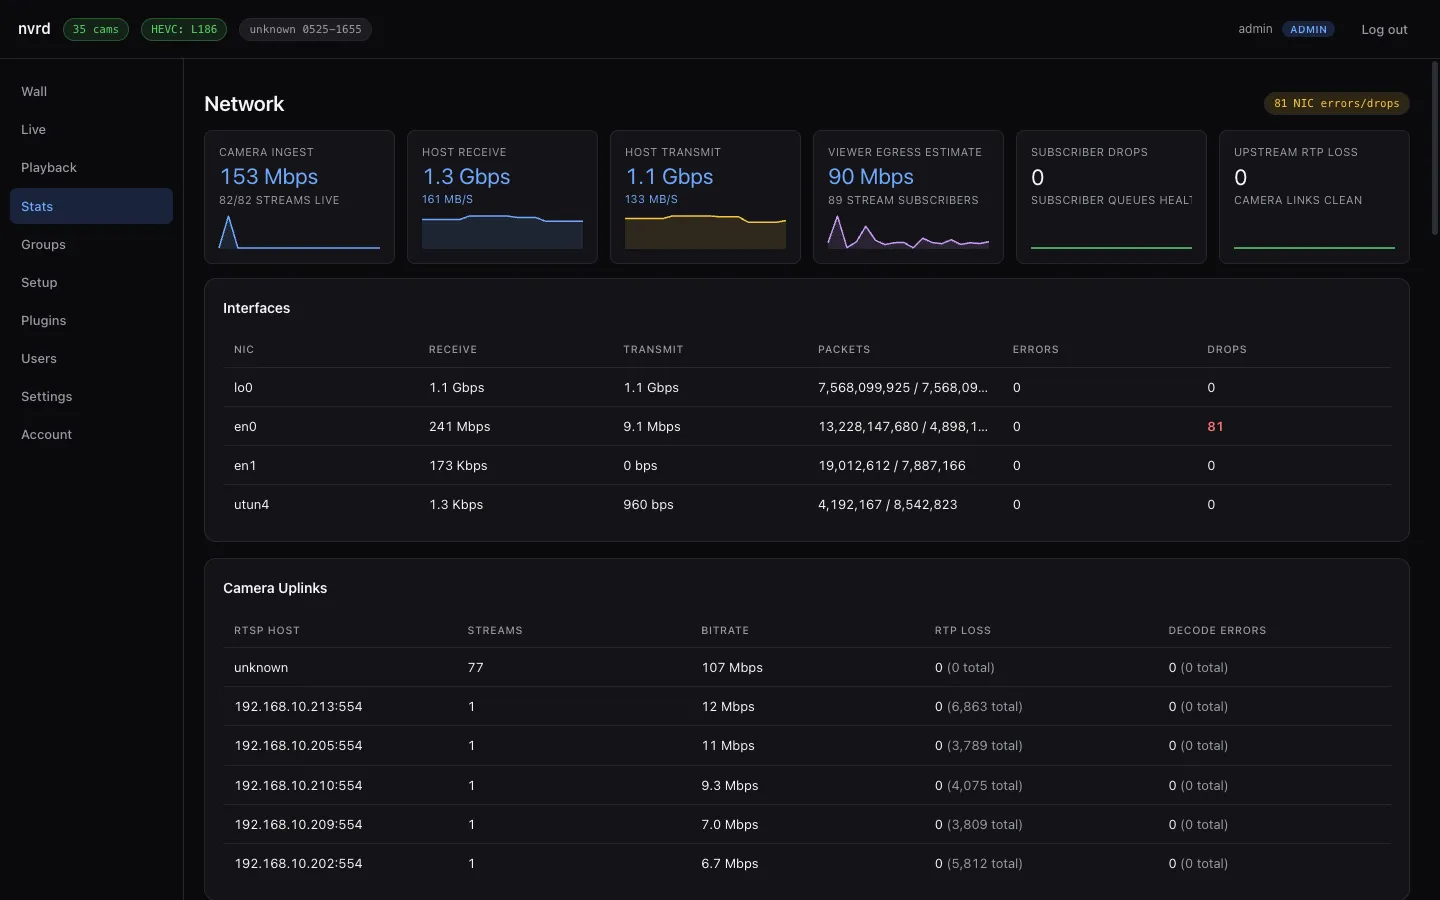1440x900 pixels.
Task: Select host 192.168.10.210:554
Action: (x=298, y=785)
